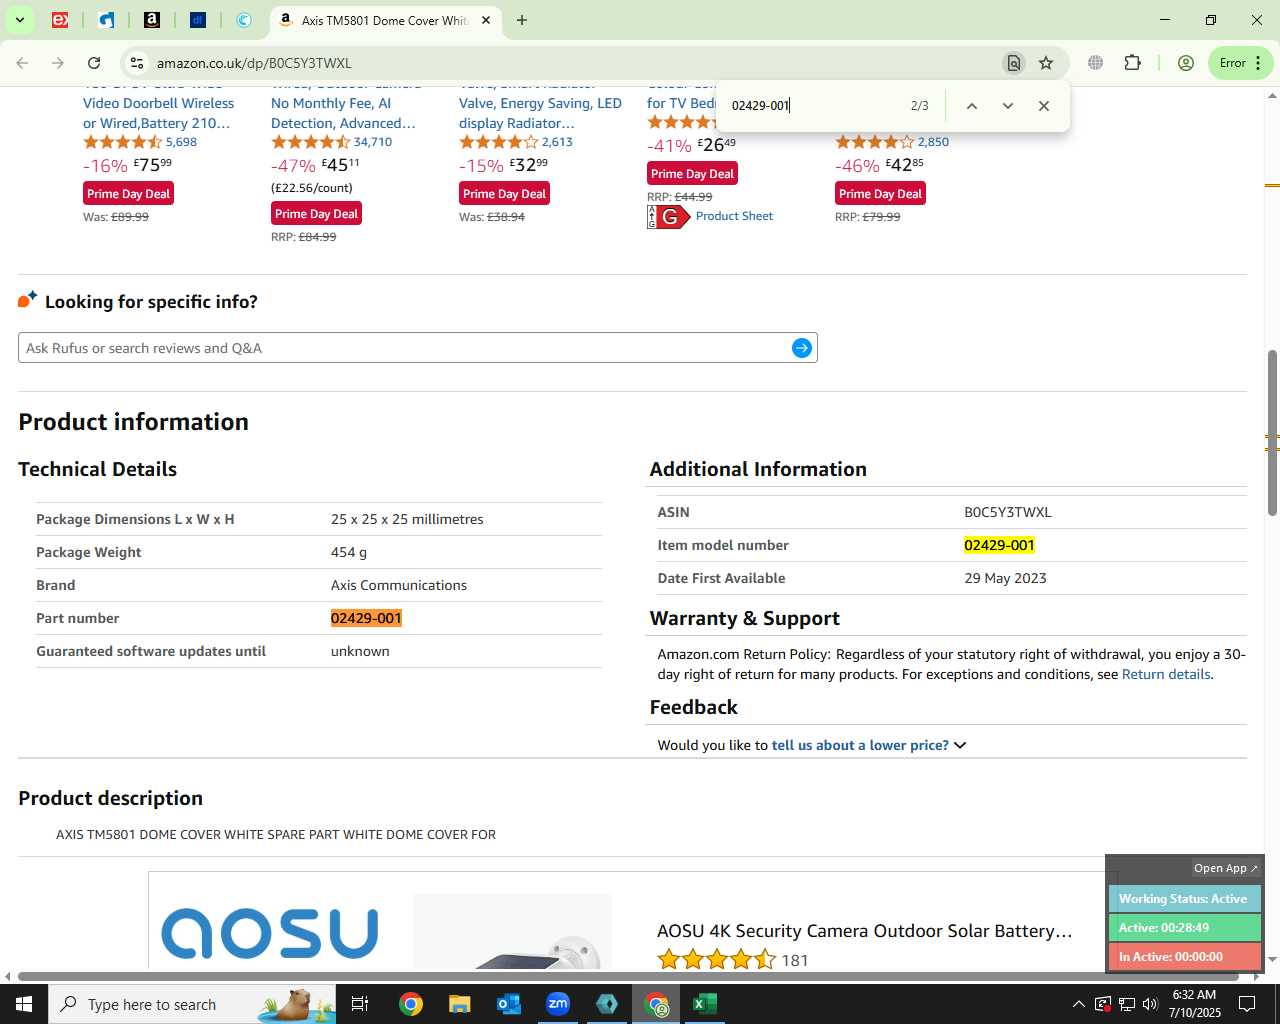Open the Extensions puzzle icon
Viewport: 1280px width, 1024px height.
point(1132,63)
